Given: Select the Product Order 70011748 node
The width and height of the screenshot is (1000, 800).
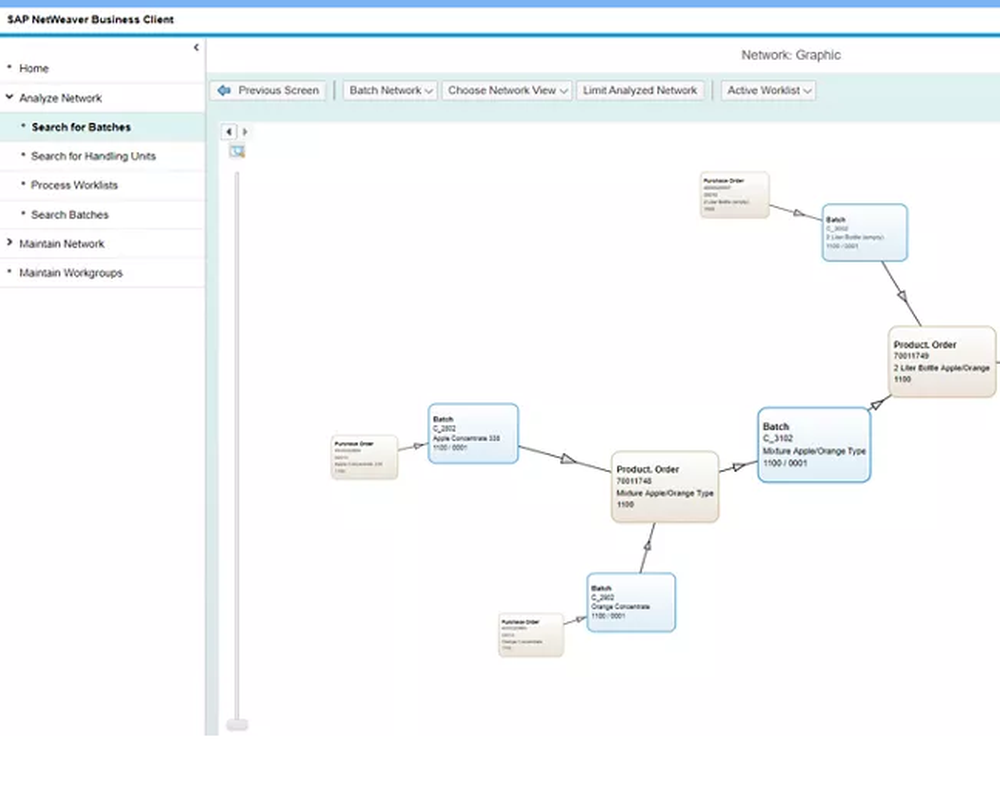Looking at the screenshot, I should click(x=664, y=487).
